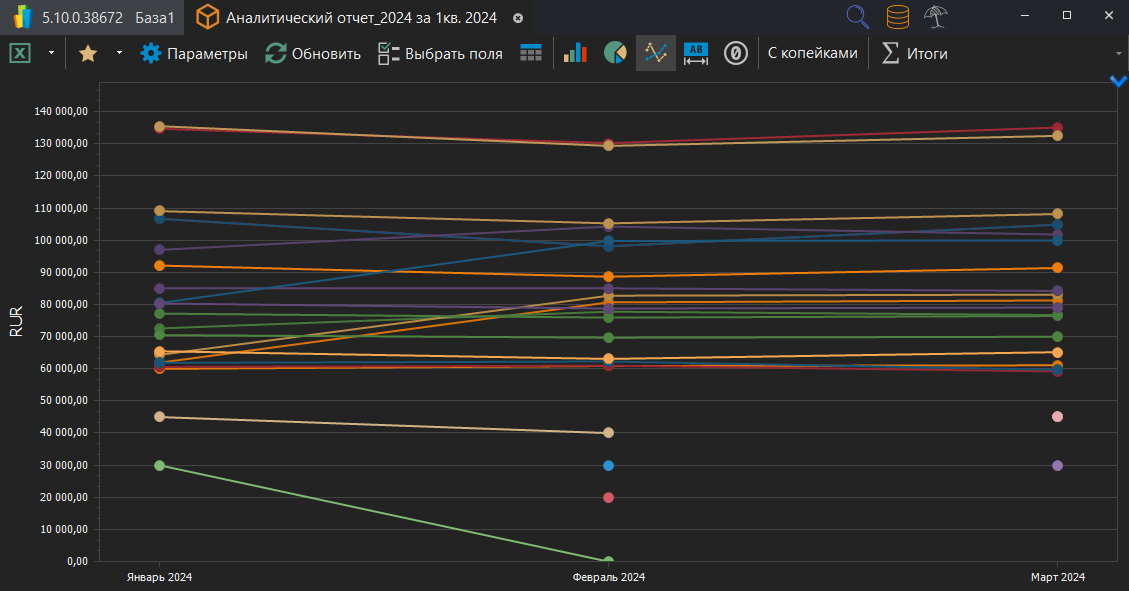Click the orange database icon
This screenshot has height=591, width=1129.
click(x=897, y=16)
